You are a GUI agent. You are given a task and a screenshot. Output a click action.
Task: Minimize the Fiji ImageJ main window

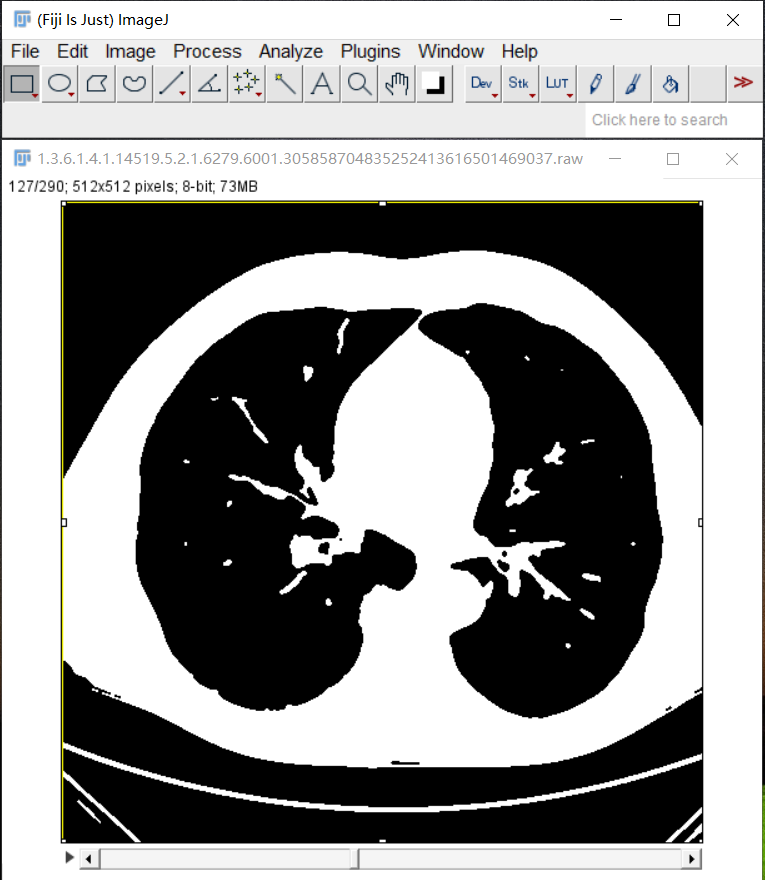point(616,20)
